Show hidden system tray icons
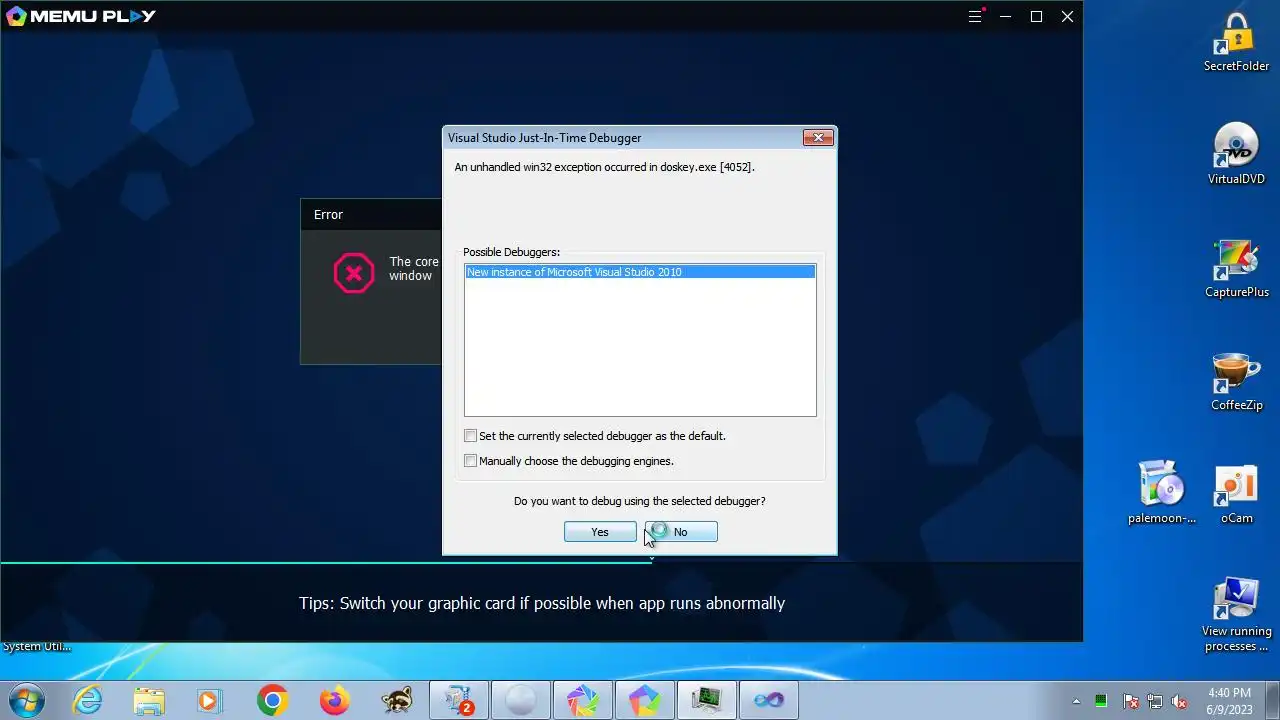 coord(1077,701)
